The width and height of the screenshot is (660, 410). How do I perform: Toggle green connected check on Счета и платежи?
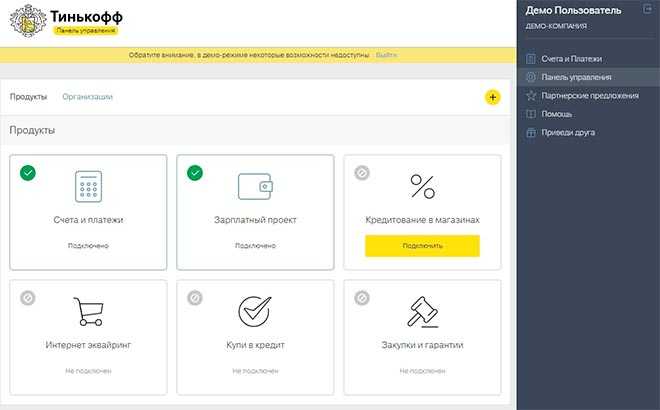tap(28, 173)
